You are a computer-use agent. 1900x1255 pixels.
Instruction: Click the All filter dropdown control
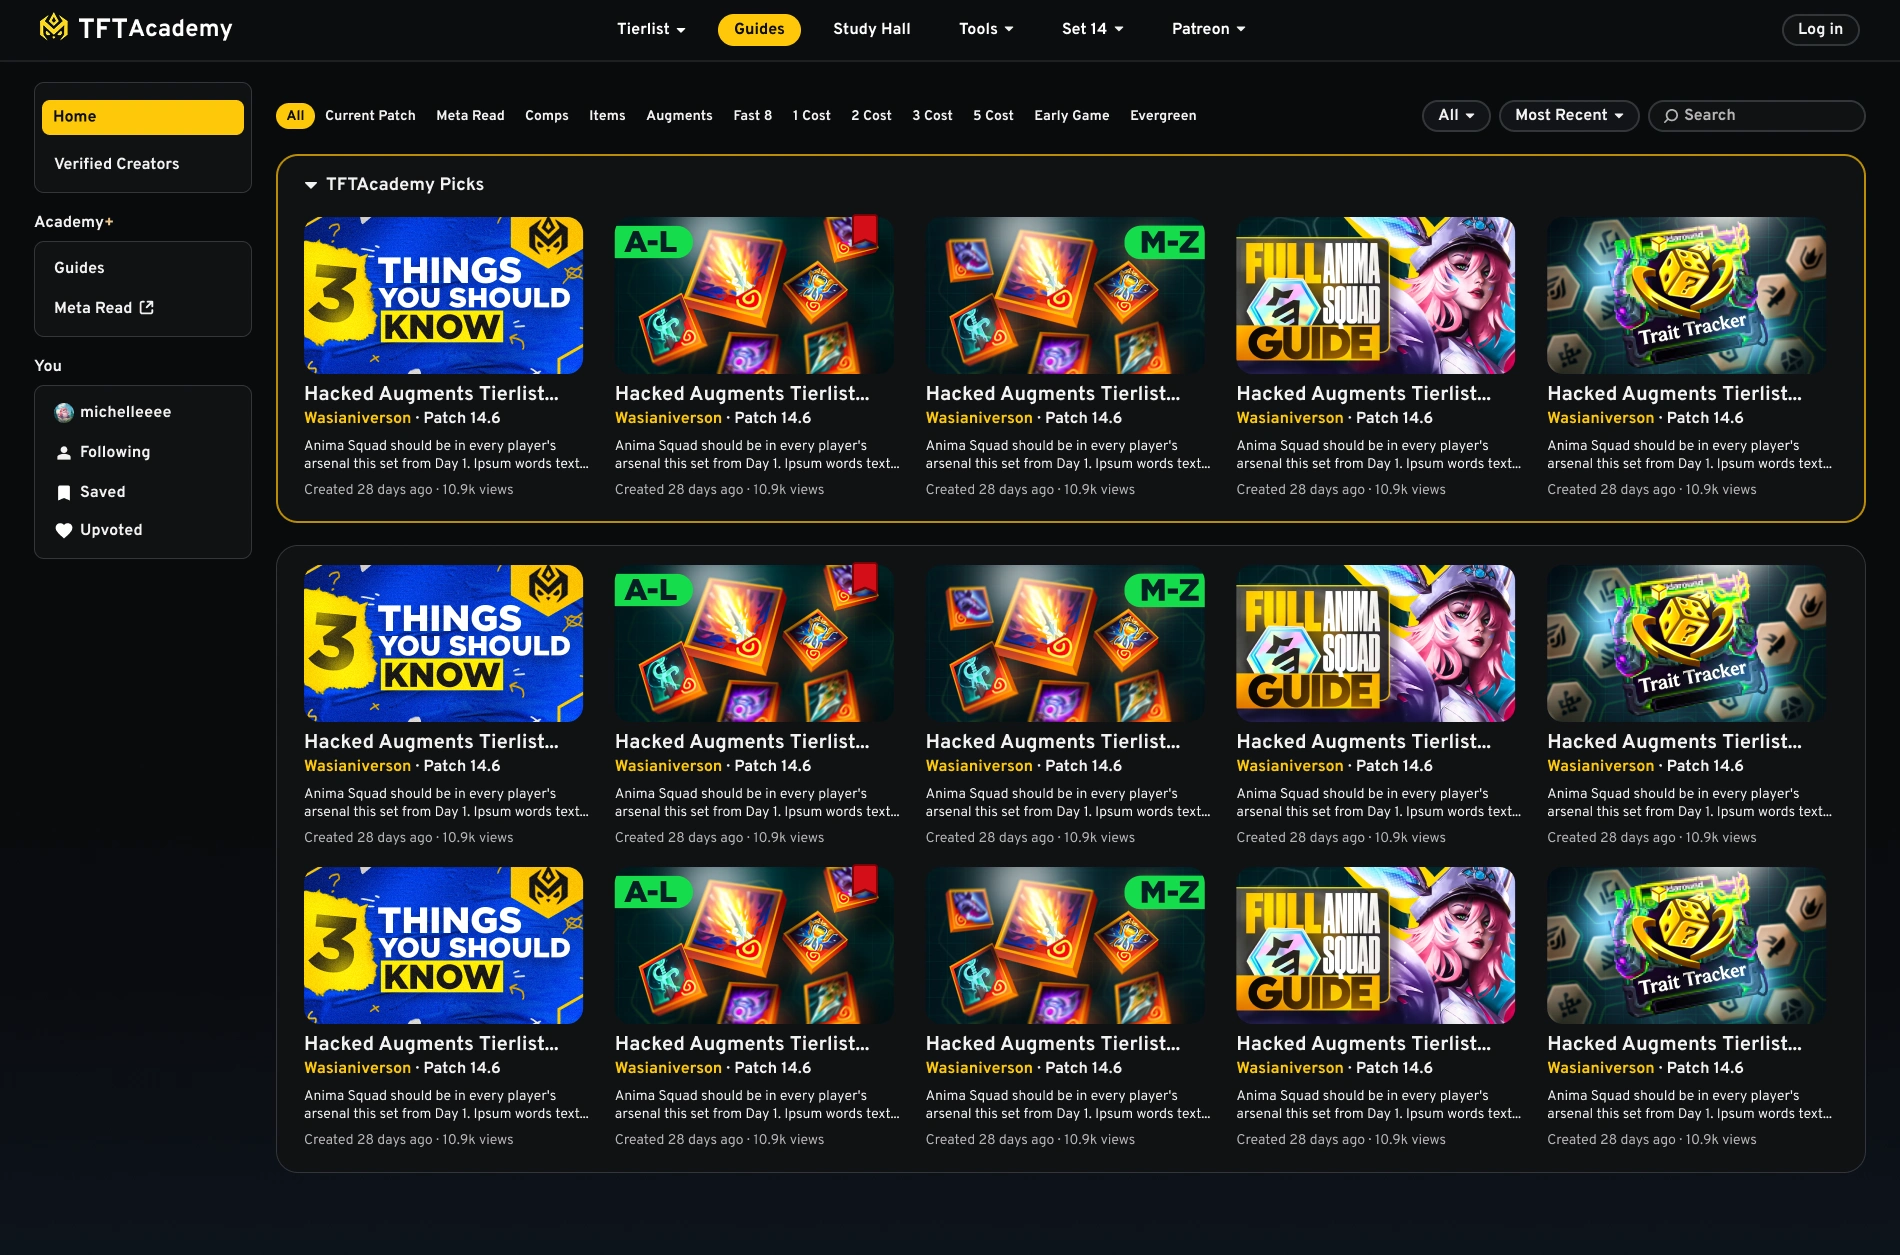coord(1455,115)
